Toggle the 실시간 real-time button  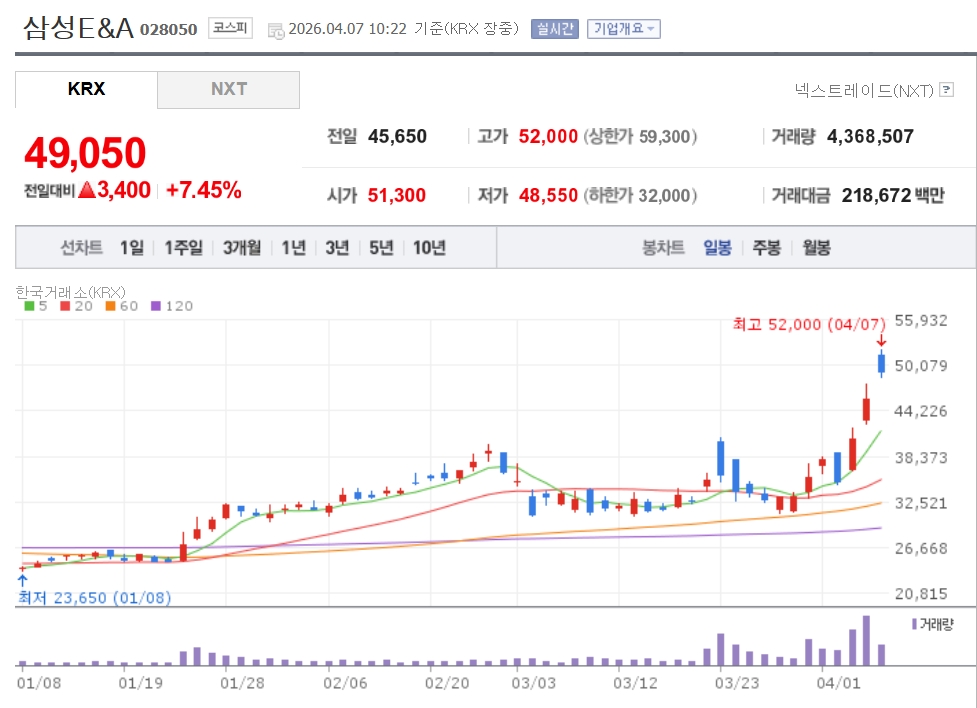click(x=554, y=28)
